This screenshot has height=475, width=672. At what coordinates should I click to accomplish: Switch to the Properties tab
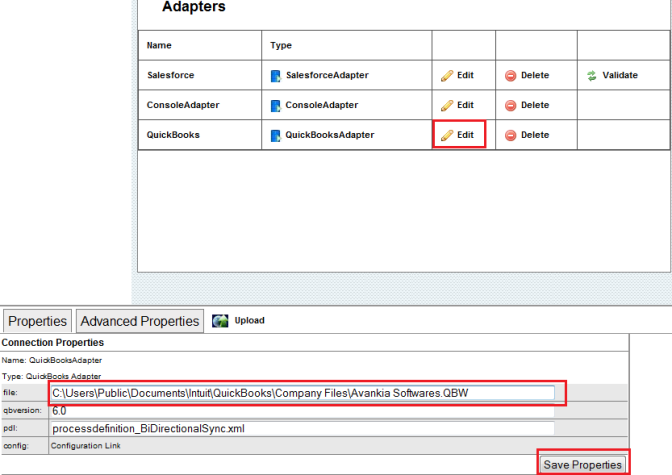(38, 321)
